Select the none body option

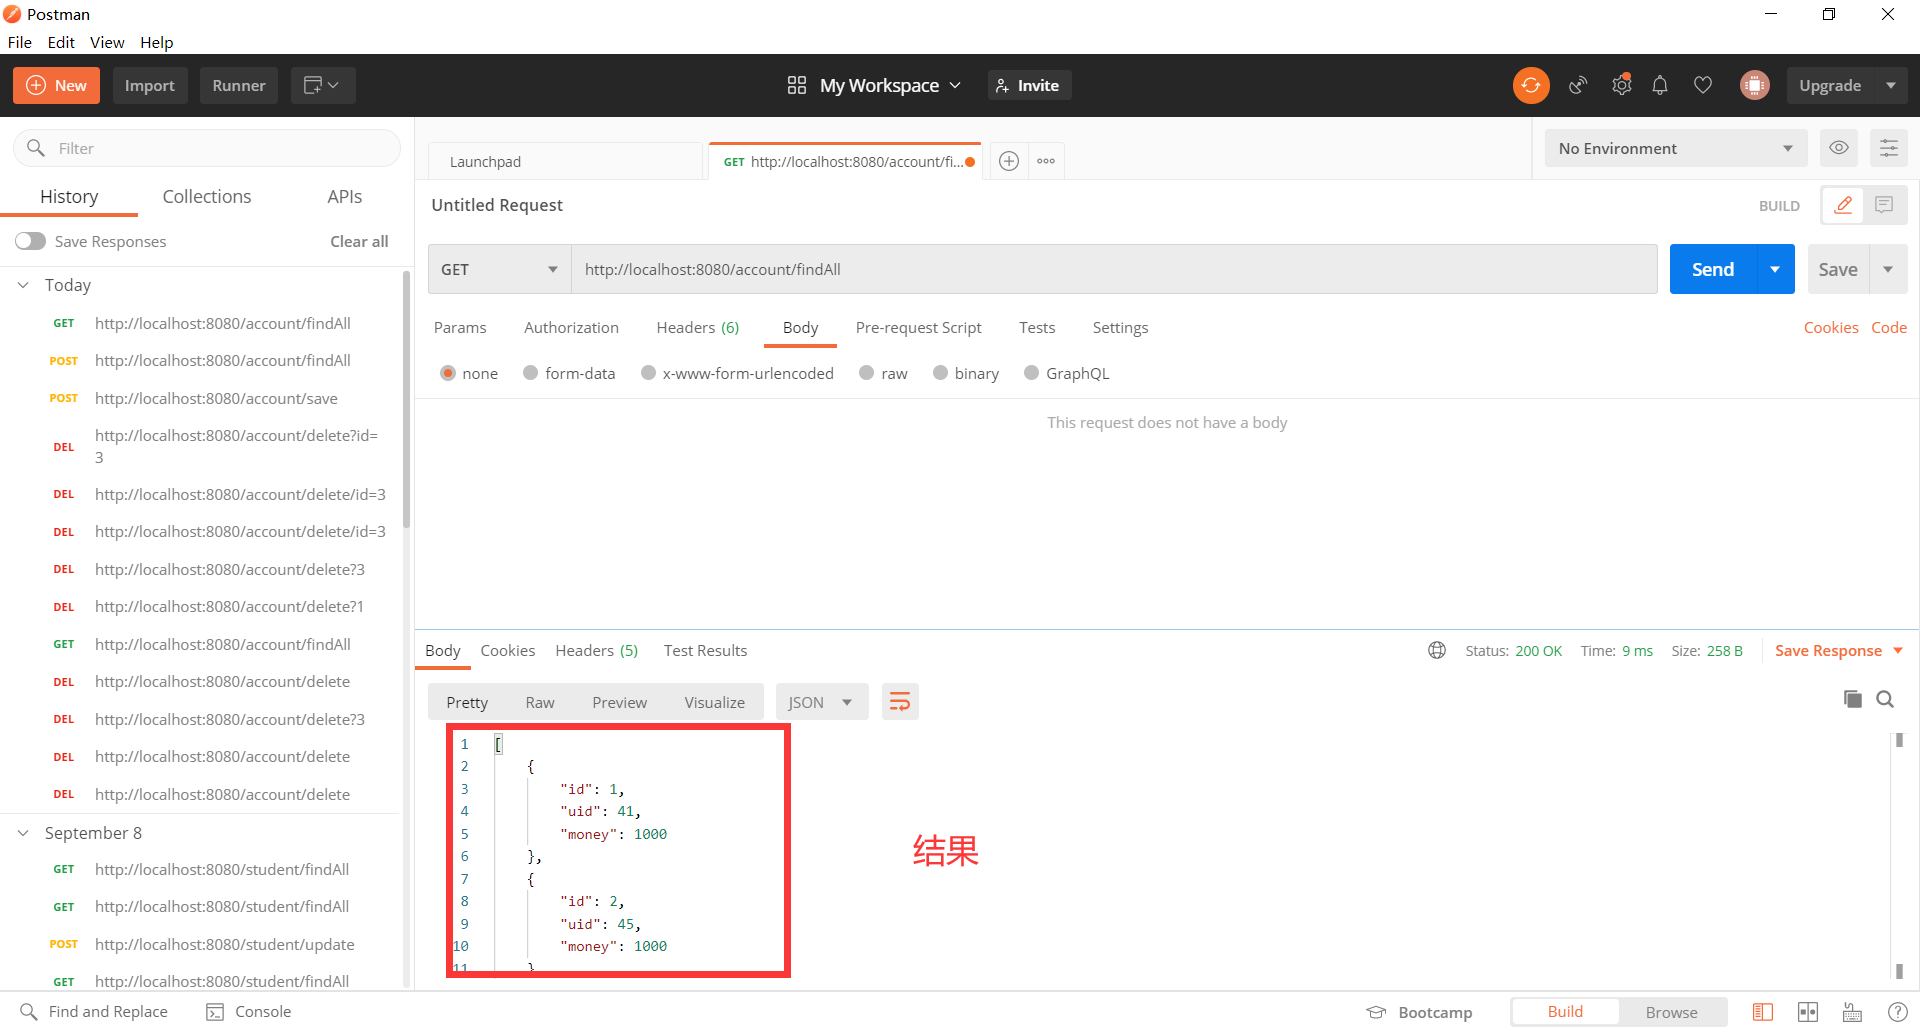click(x=448, y=373)
